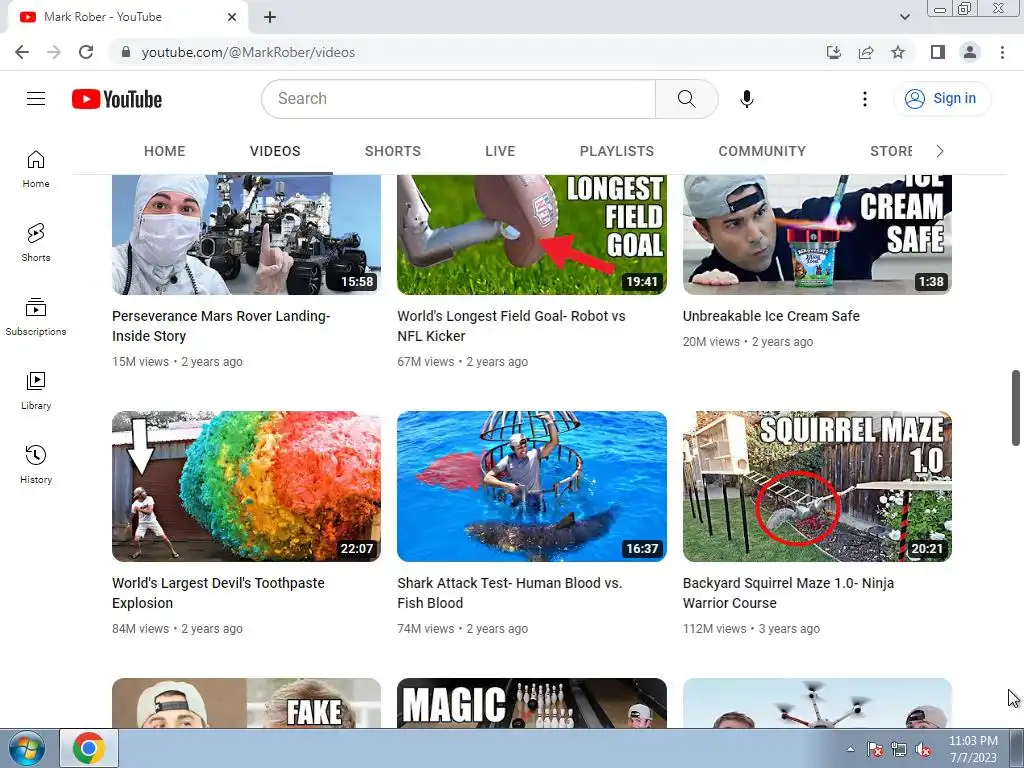Click '67M views' under Field Goal video
This screenshot has height=768, width=1024.
click(x=426, y=362)
